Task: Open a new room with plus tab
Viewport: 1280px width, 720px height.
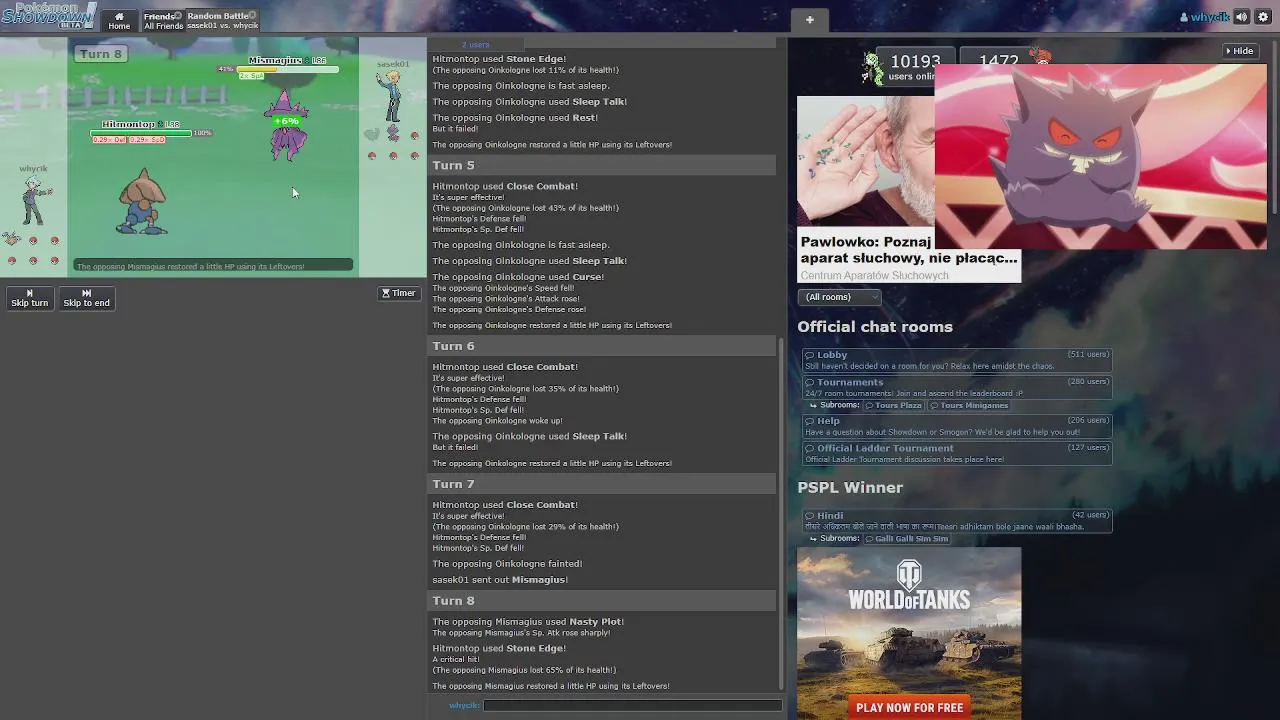Action: click(x=810, y=20)
